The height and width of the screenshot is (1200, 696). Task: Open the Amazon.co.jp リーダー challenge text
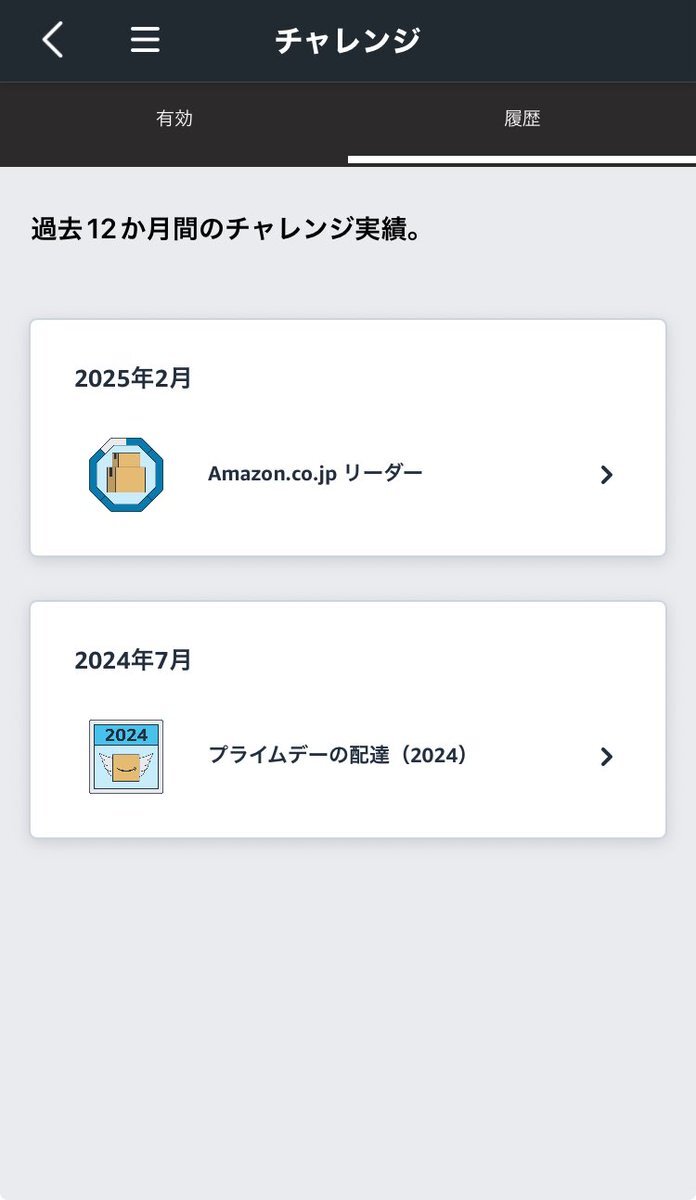(315, 473)
